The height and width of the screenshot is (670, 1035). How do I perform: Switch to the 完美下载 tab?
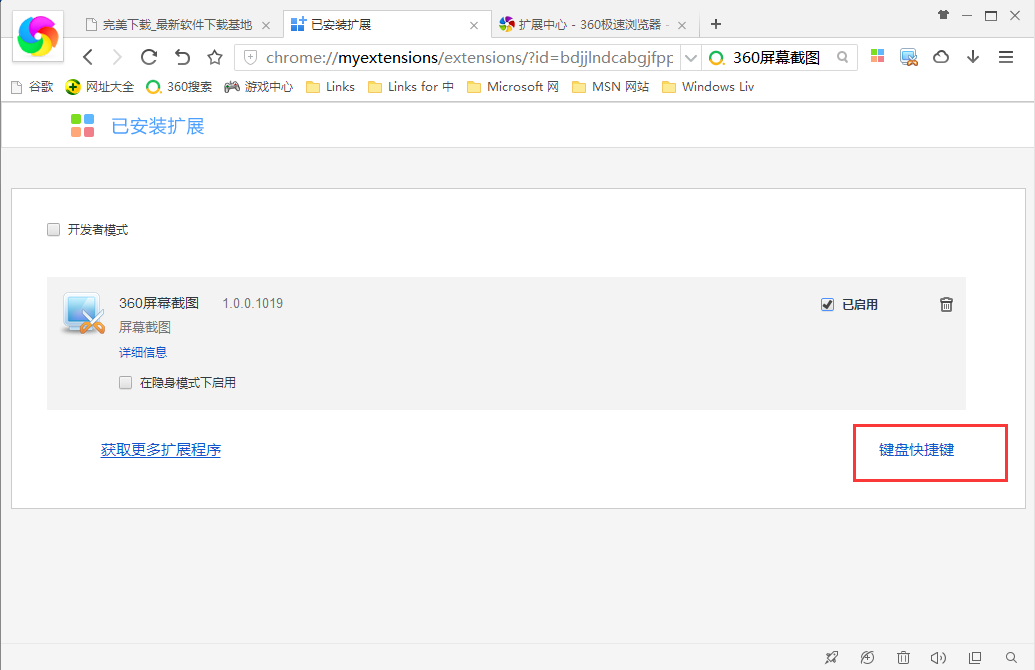click(178, 25)
